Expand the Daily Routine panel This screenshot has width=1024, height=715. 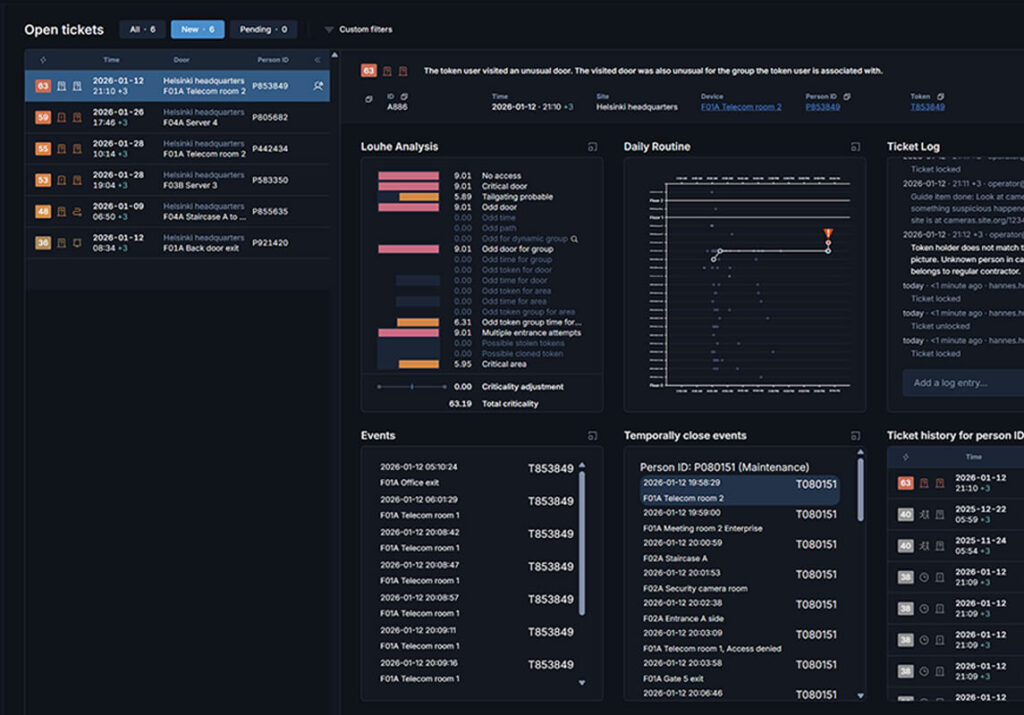pos(855,147)
